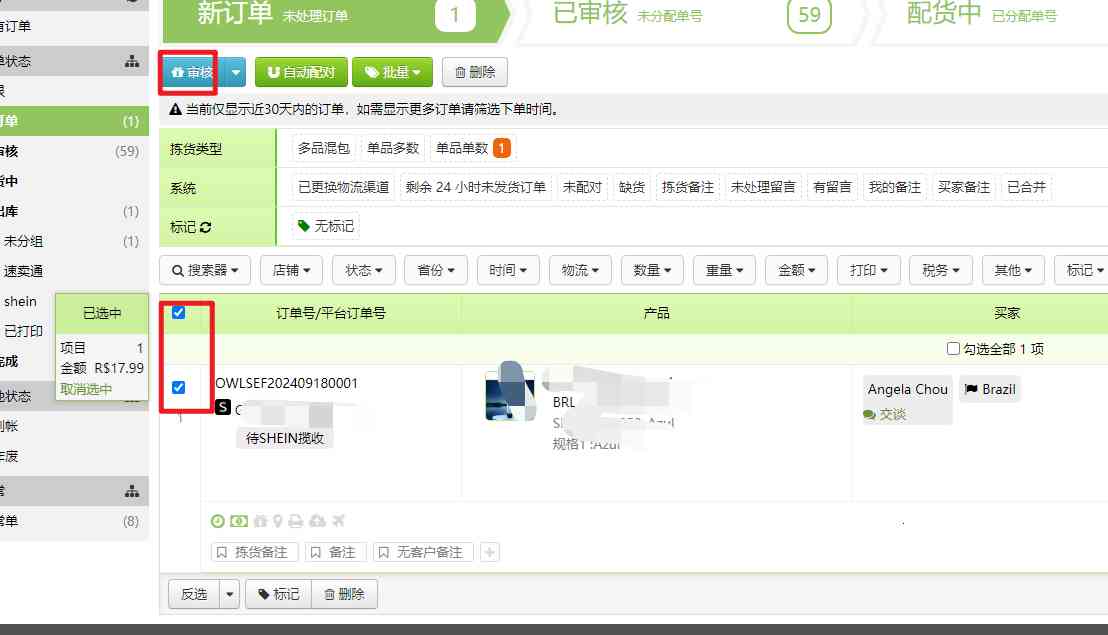Open the 物流 dropdown filter

[579, 269]
